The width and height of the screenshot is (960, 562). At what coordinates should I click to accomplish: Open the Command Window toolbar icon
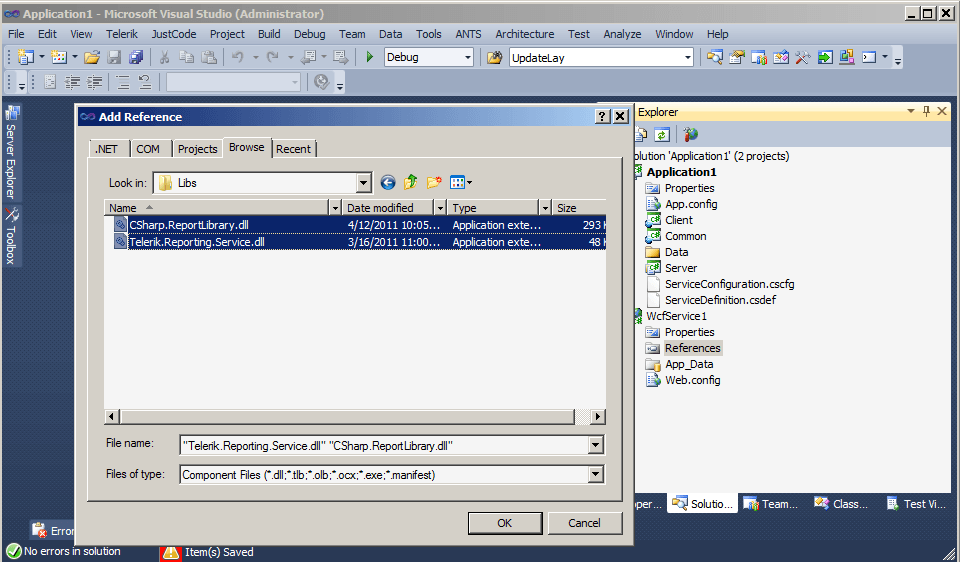869,58
